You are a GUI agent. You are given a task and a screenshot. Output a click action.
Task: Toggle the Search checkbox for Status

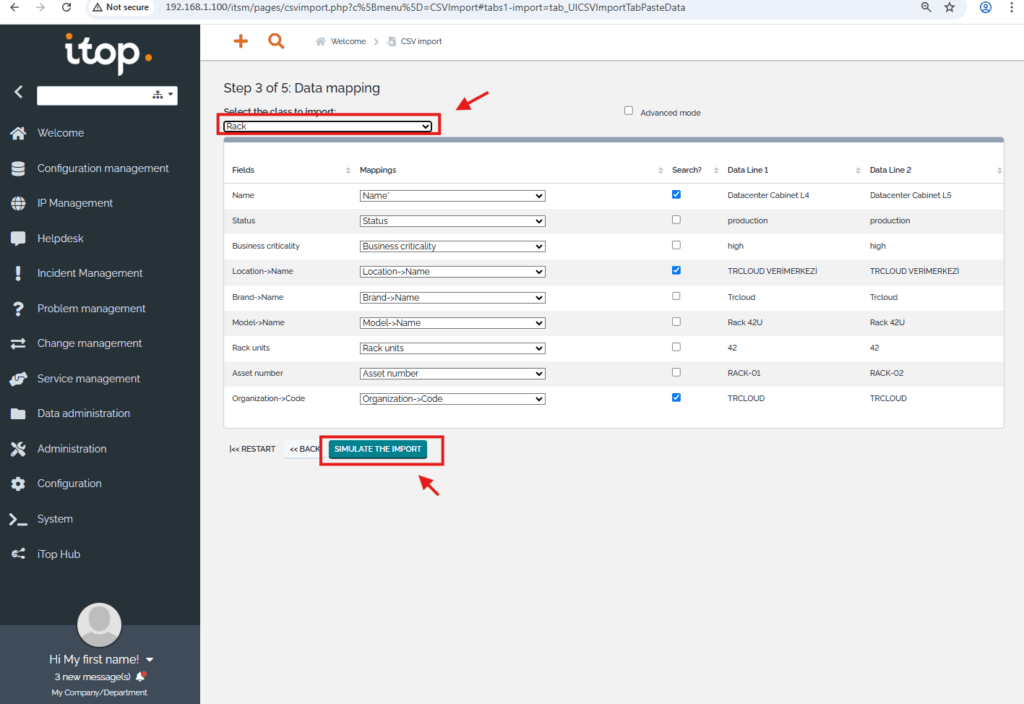pyautogui.click(x=677, y=220)
